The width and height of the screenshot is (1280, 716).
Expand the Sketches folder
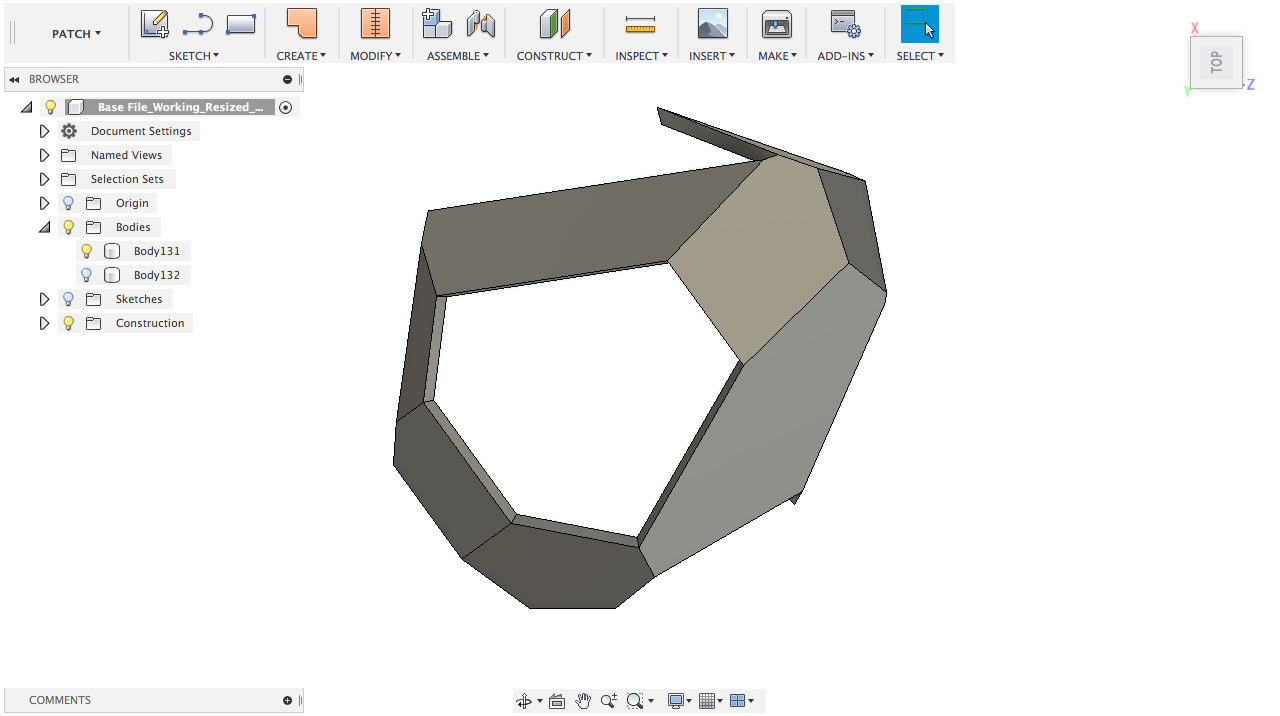(x=44, y=299)
